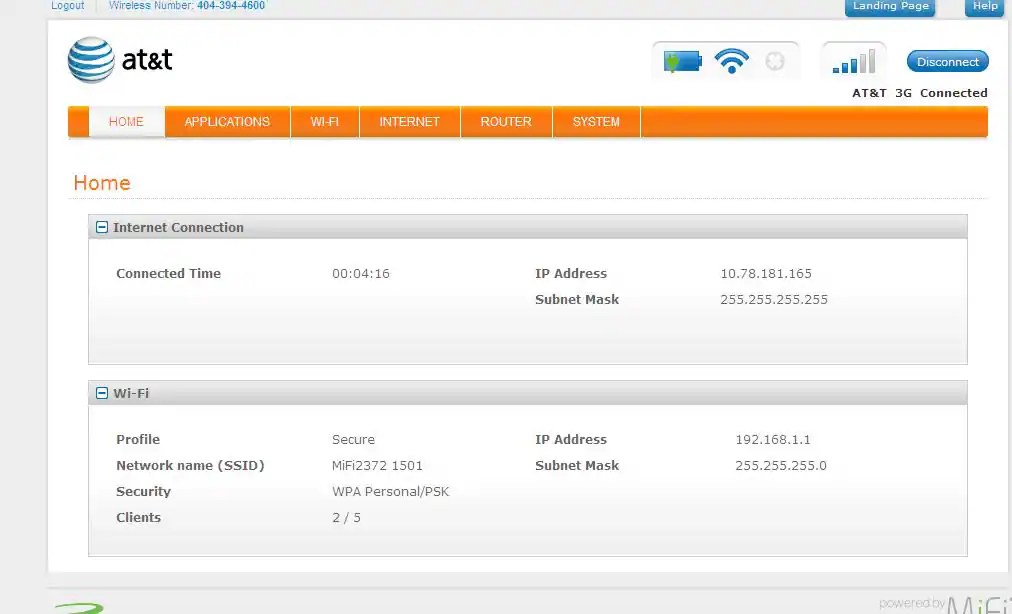Click the AT&T globe logo

coord(91,60)
